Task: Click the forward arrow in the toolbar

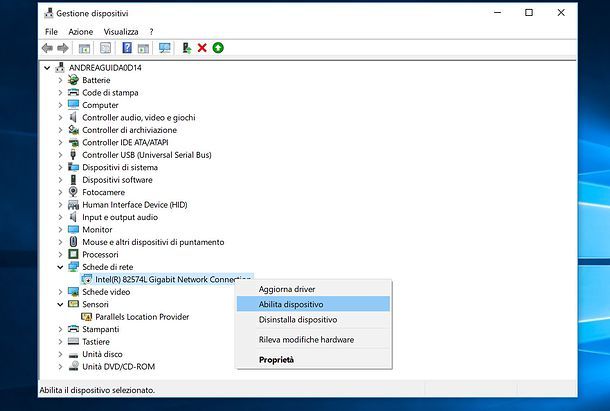Action: coord(62,48)
